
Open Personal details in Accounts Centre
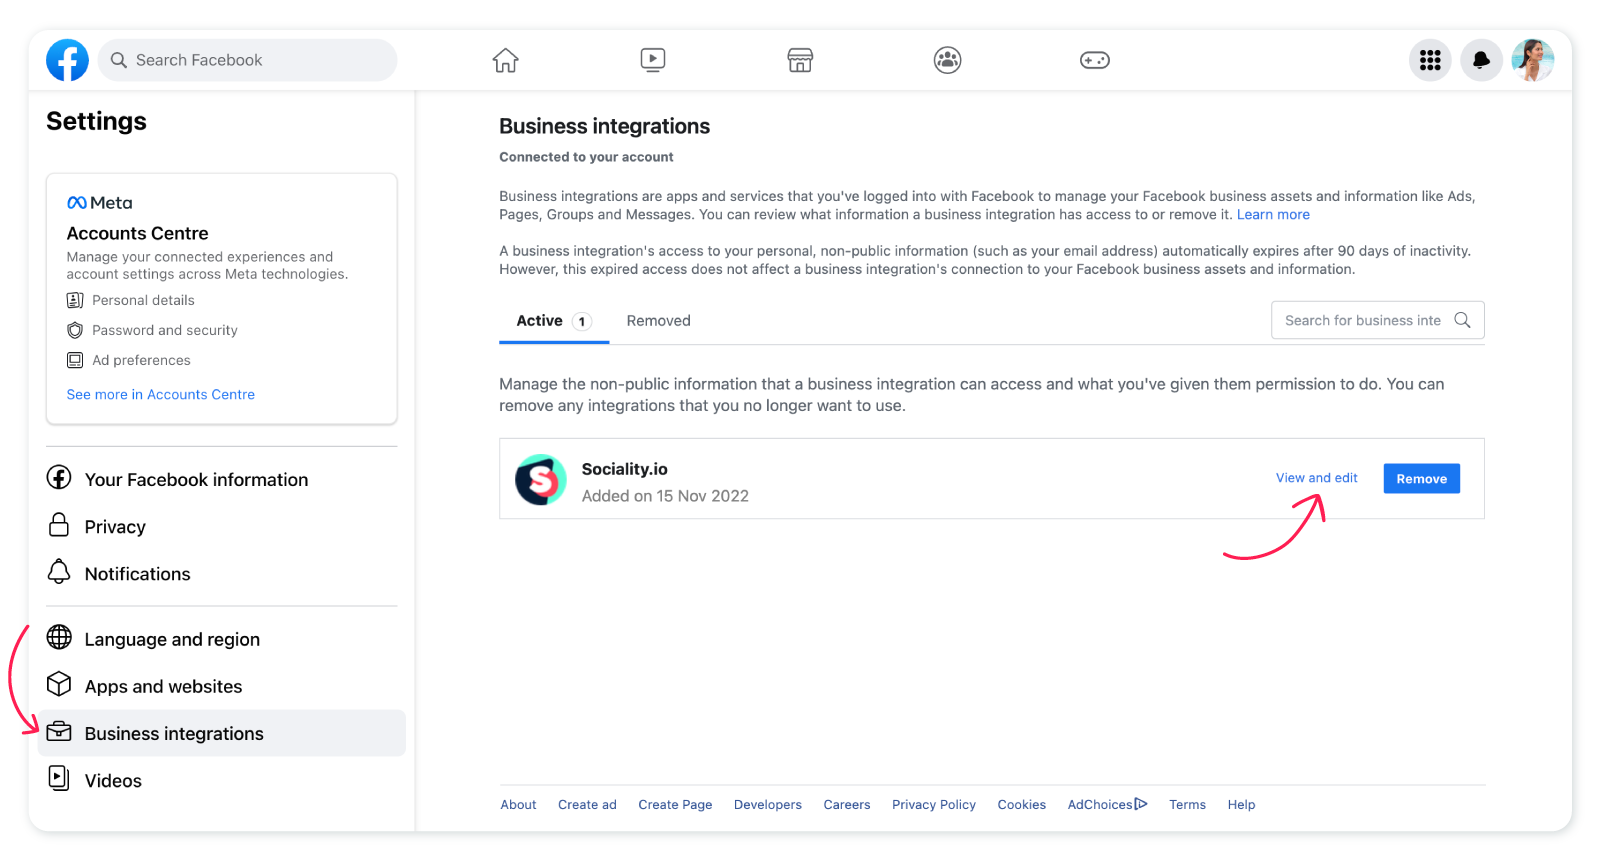(131, 300)
